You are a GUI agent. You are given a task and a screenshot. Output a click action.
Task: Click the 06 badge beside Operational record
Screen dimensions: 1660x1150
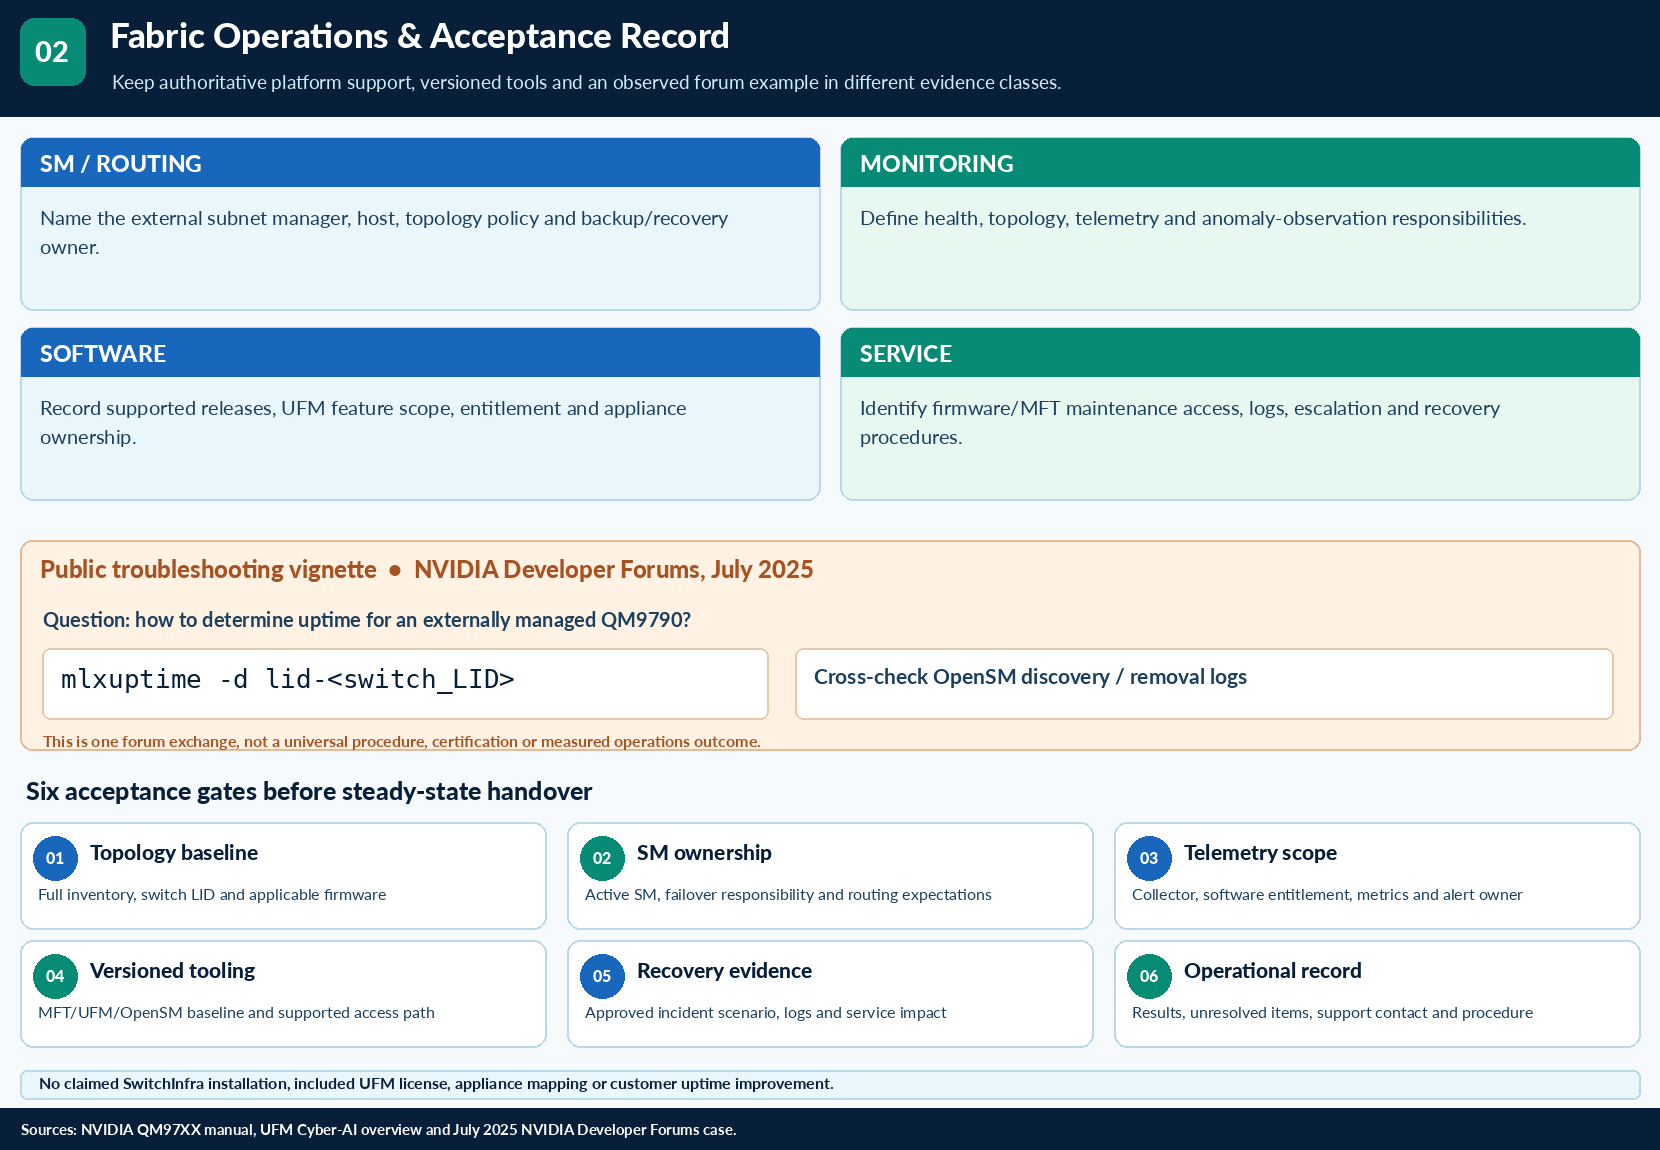pos(1149,976)
